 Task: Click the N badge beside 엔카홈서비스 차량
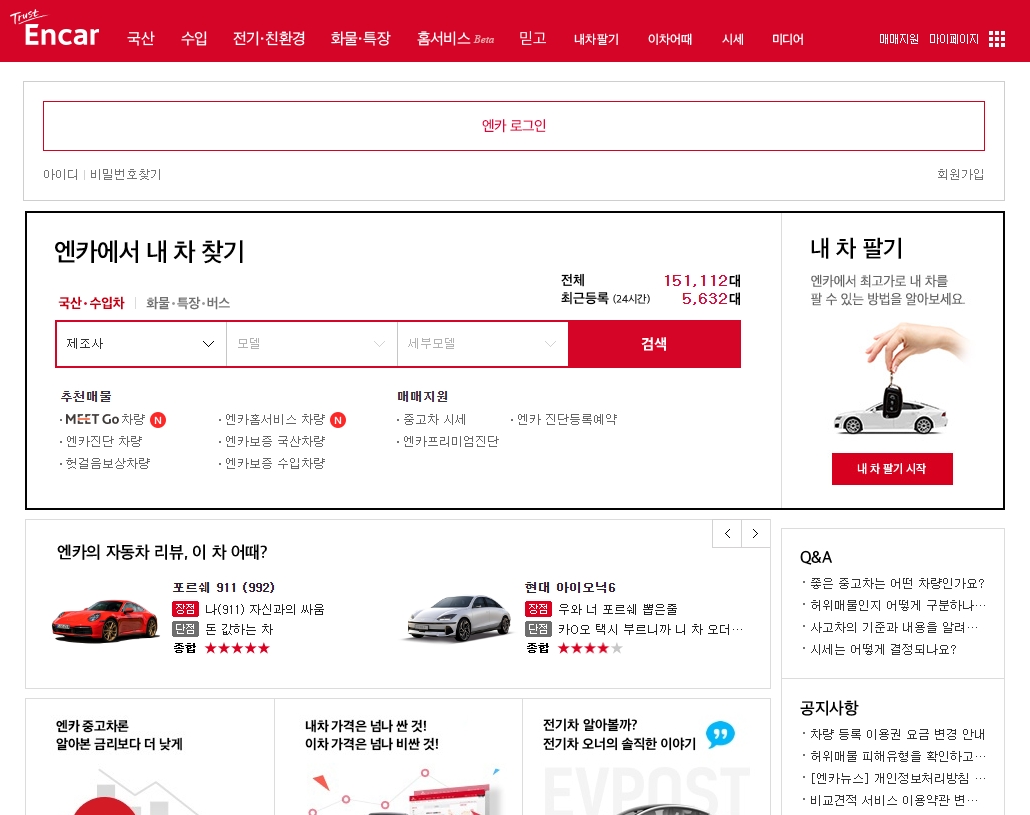pos(338,420)
